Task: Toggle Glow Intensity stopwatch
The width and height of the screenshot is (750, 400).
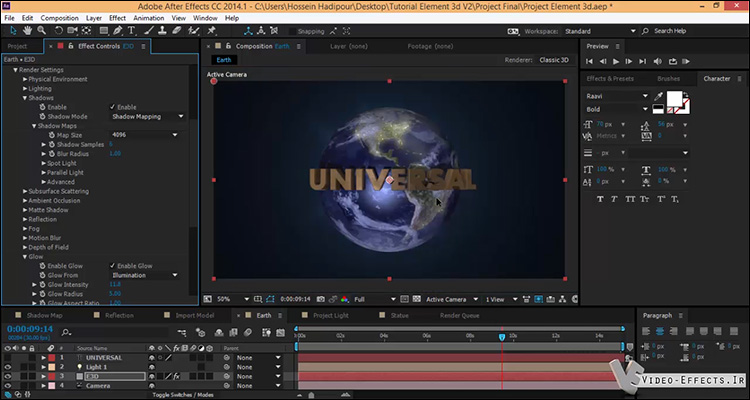Action: pos(43,285)
